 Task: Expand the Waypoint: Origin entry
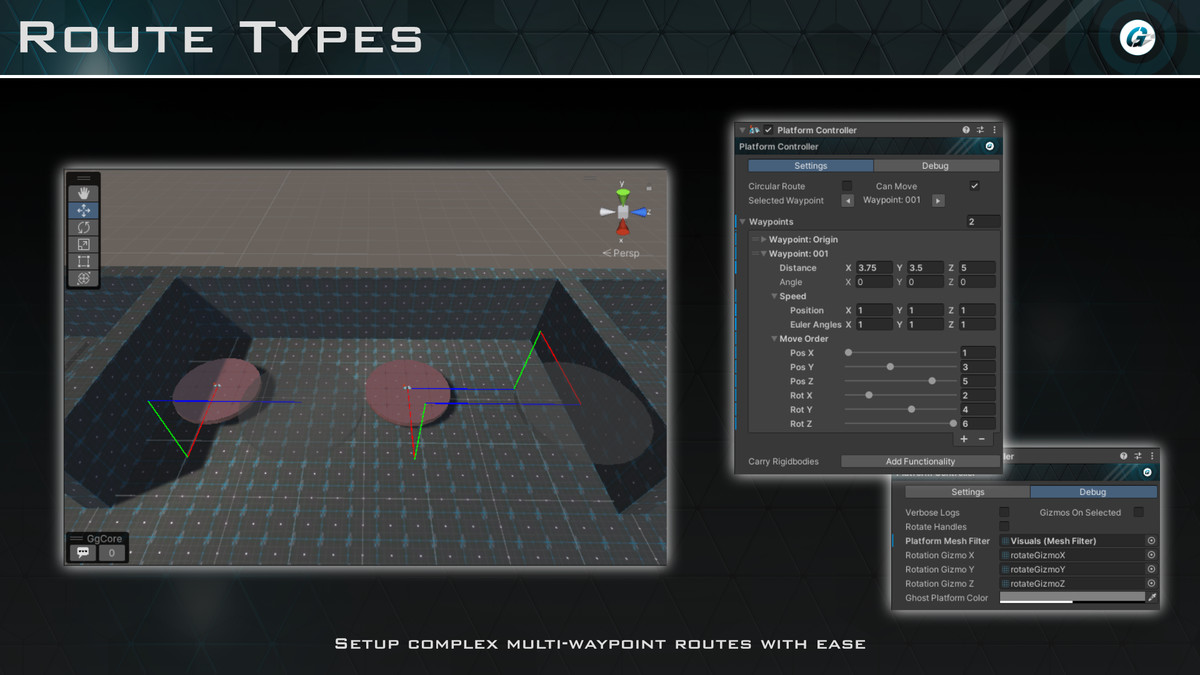pyautogui.click(x=764, y=240)
